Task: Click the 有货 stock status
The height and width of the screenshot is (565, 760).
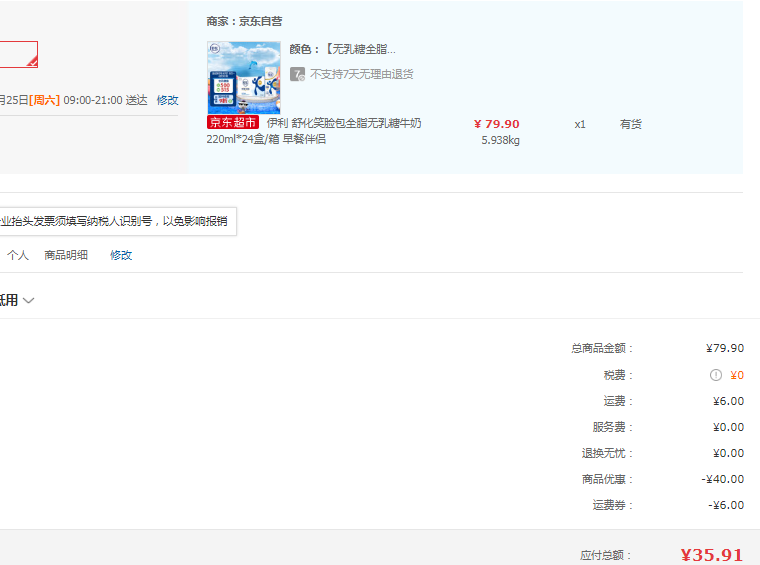Action: (631, 125)
